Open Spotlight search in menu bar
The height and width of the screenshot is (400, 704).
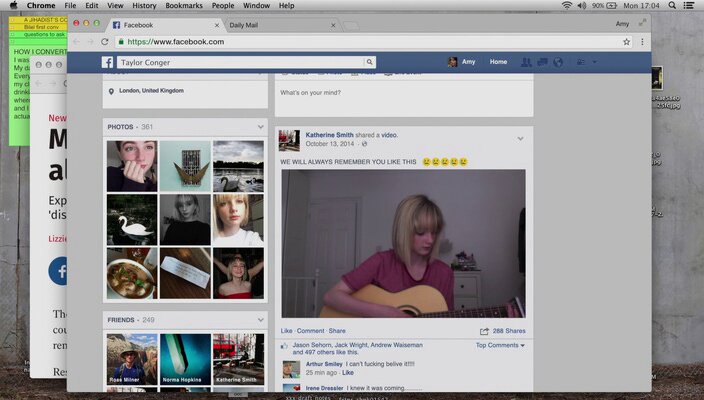click(672, 5)
